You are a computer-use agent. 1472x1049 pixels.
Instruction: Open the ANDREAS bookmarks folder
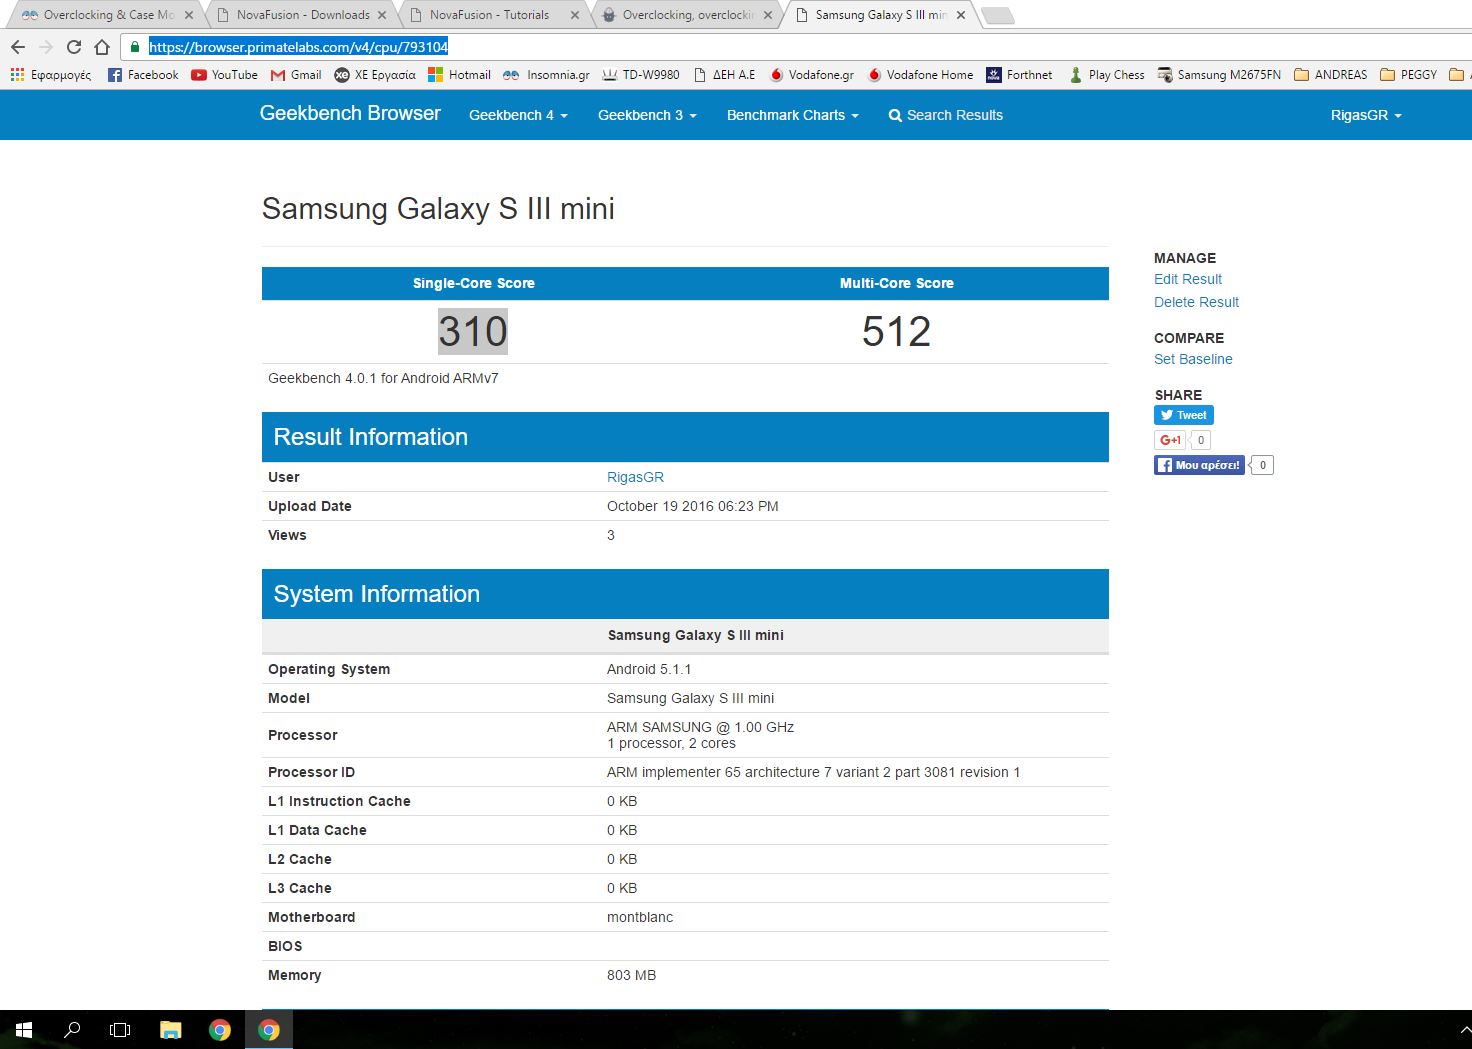(x=1330, y=75)
